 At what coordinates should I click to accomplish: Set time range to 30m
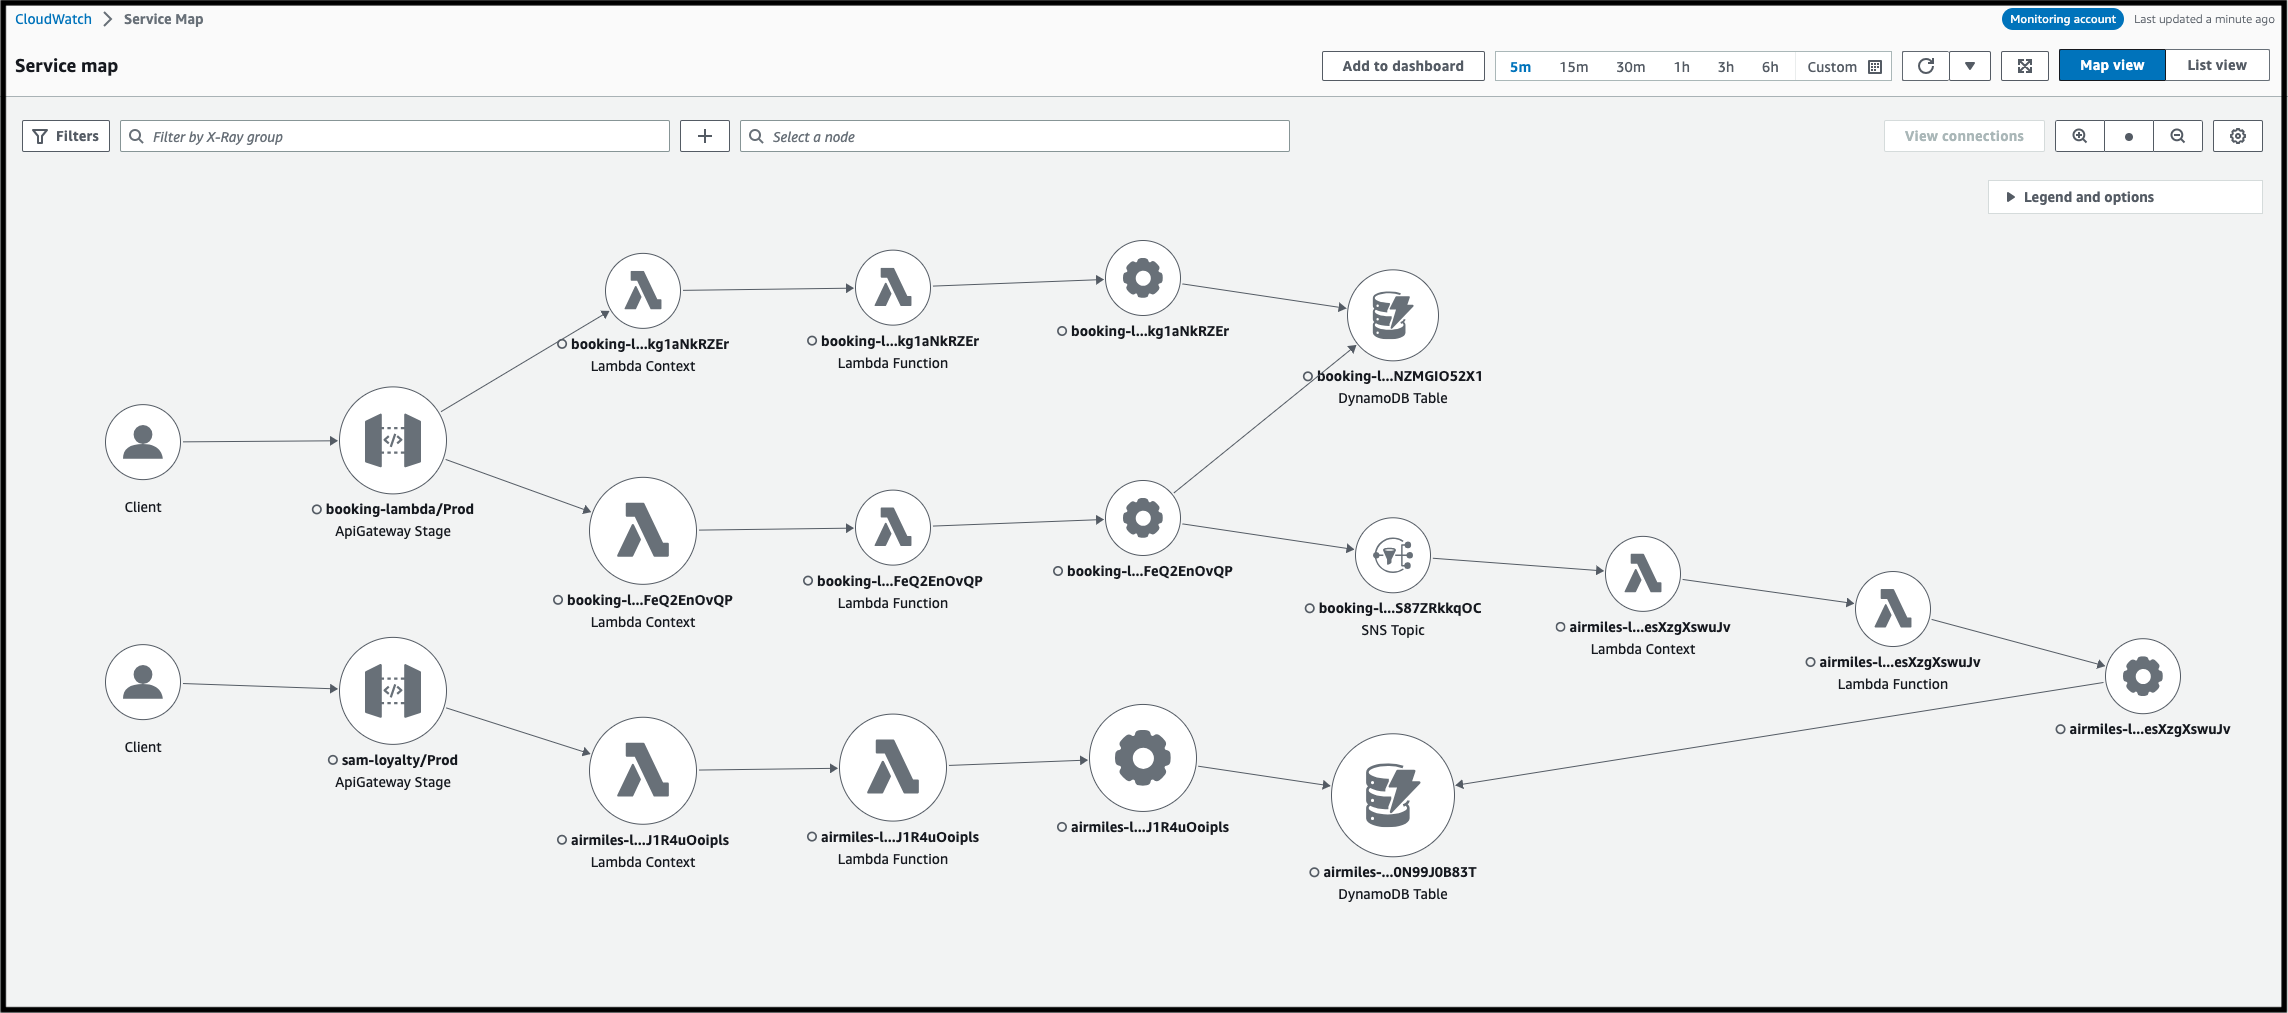click(x=1631, y=67)
